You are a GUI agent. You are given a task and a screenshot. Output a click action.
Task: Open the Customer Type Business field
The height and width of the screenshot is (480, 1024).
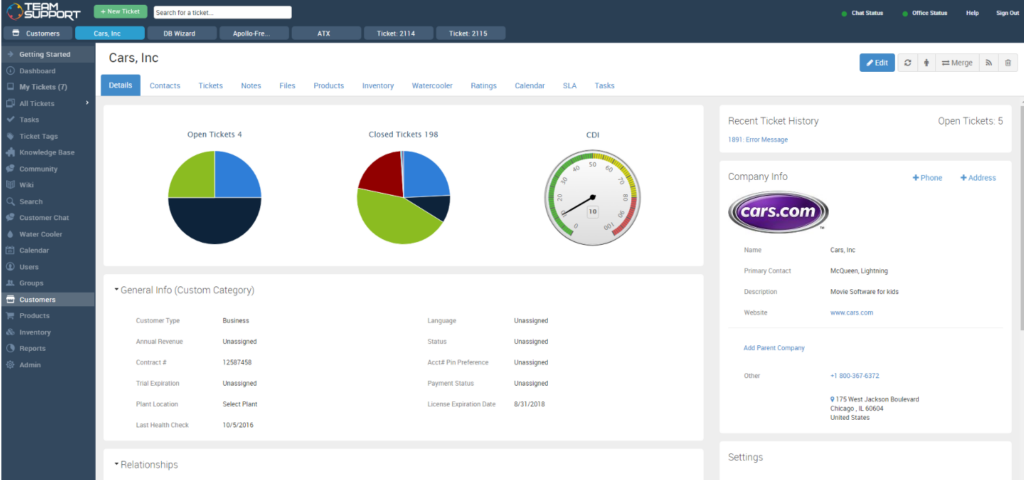(236, 321)
